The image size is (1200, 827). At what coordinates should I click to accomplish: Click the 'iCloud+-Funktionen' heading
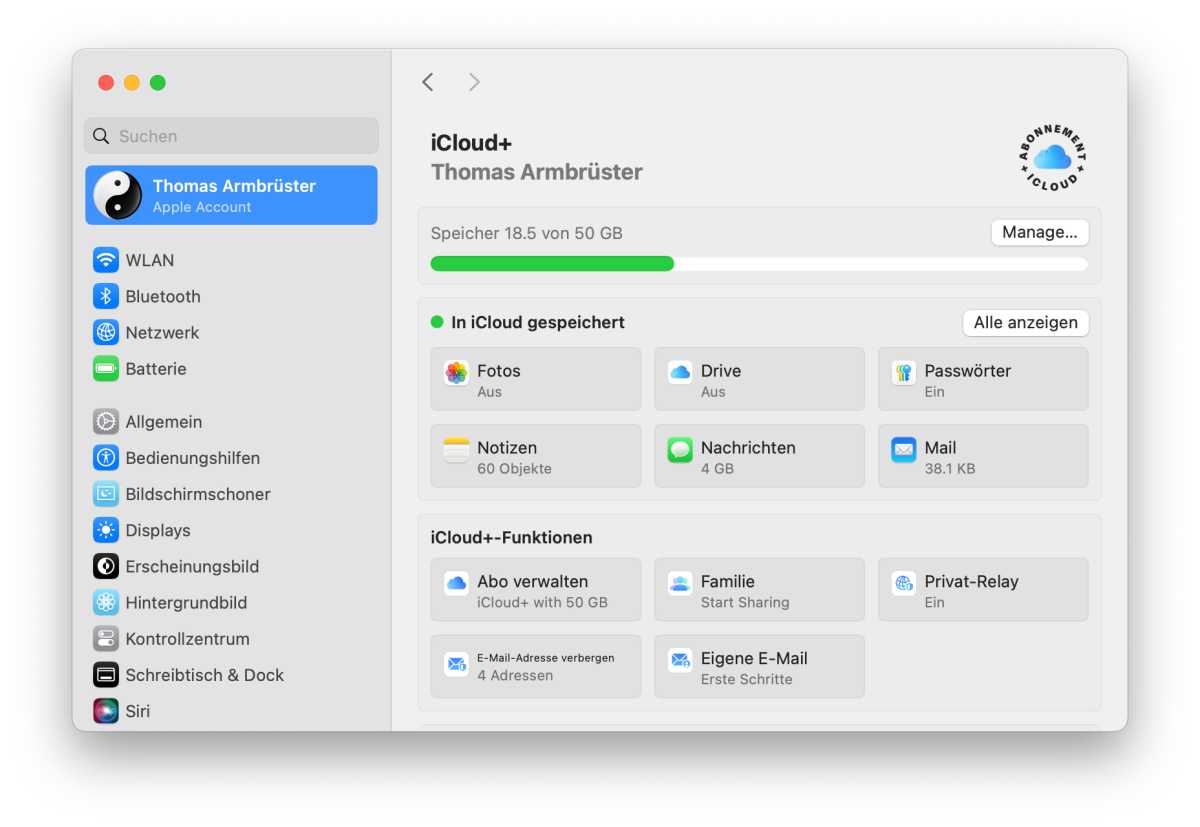(511, 537)
